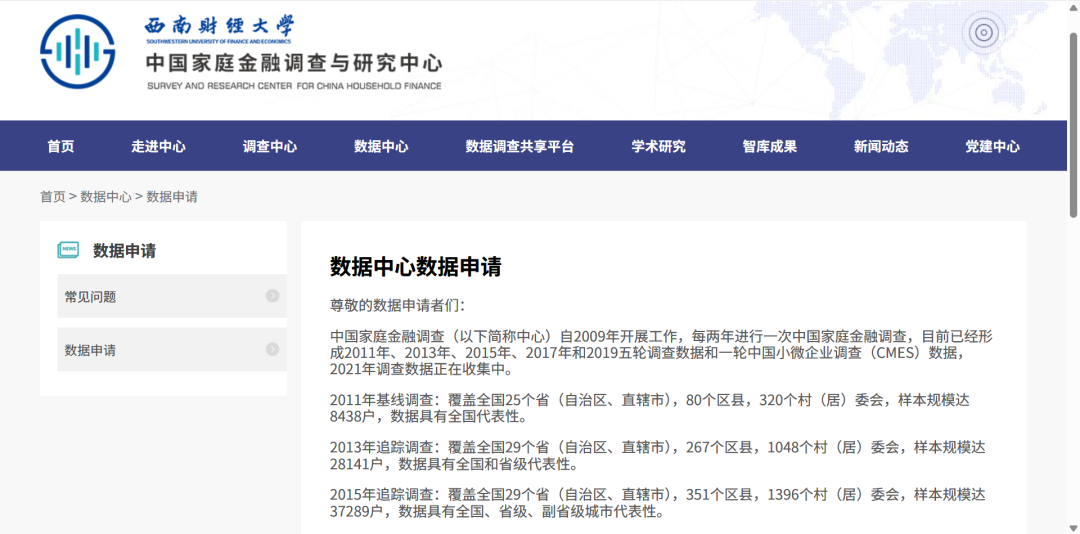Open the 走进中心 menu
This screenshot has height=534, width=1080.
point(158,146)
